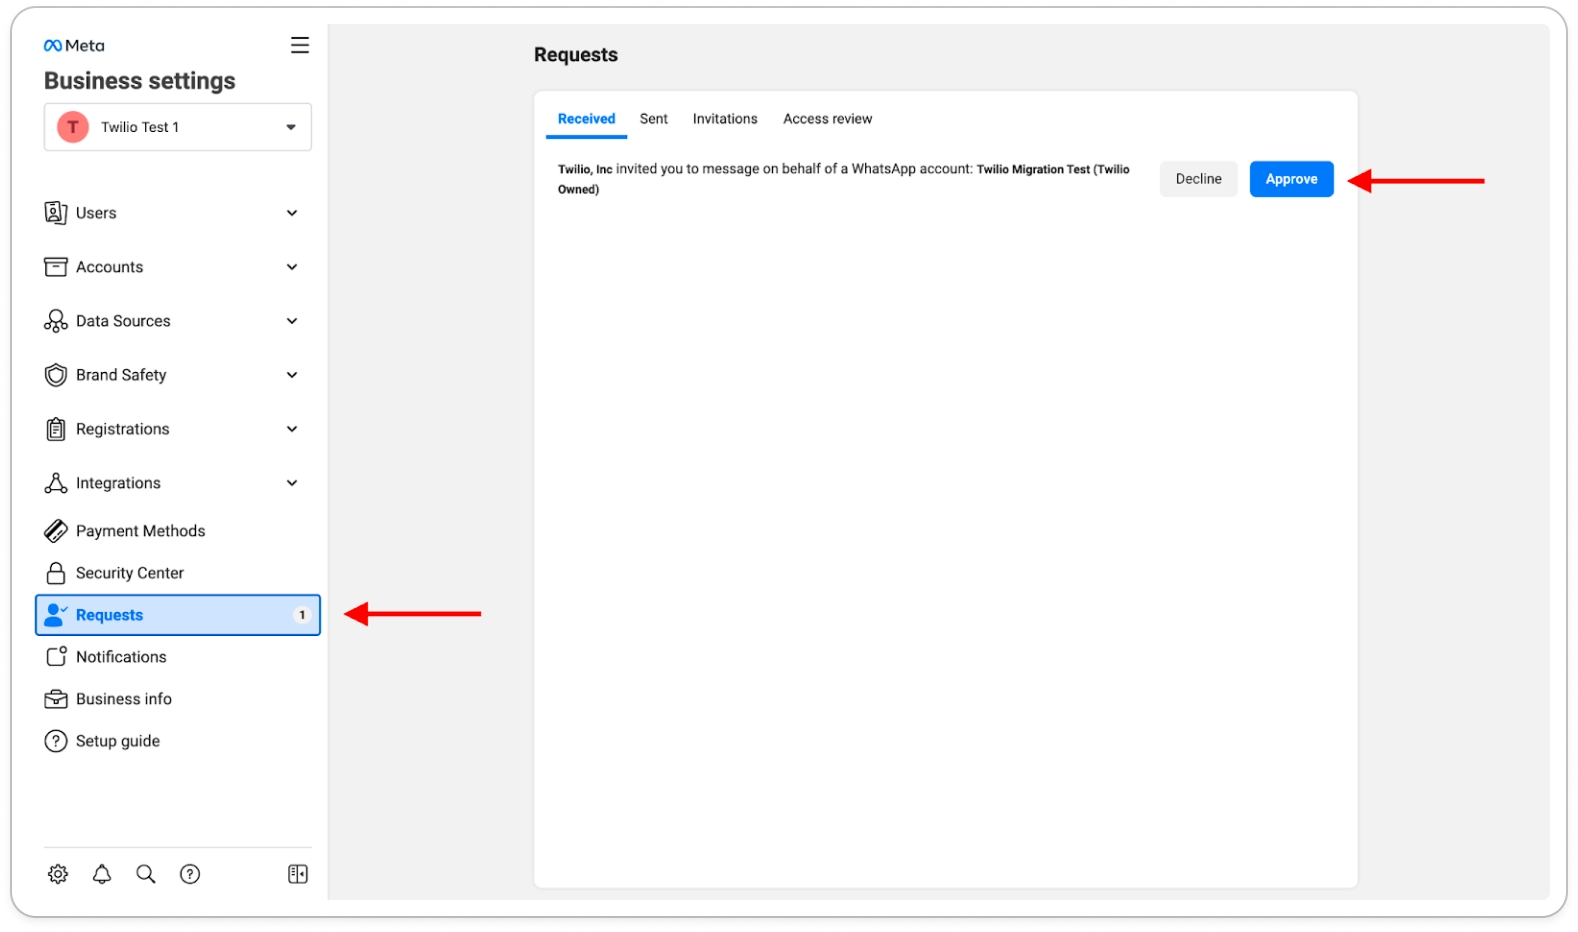
Task: Switch to the Invitations tab
Action: [725, 119]
